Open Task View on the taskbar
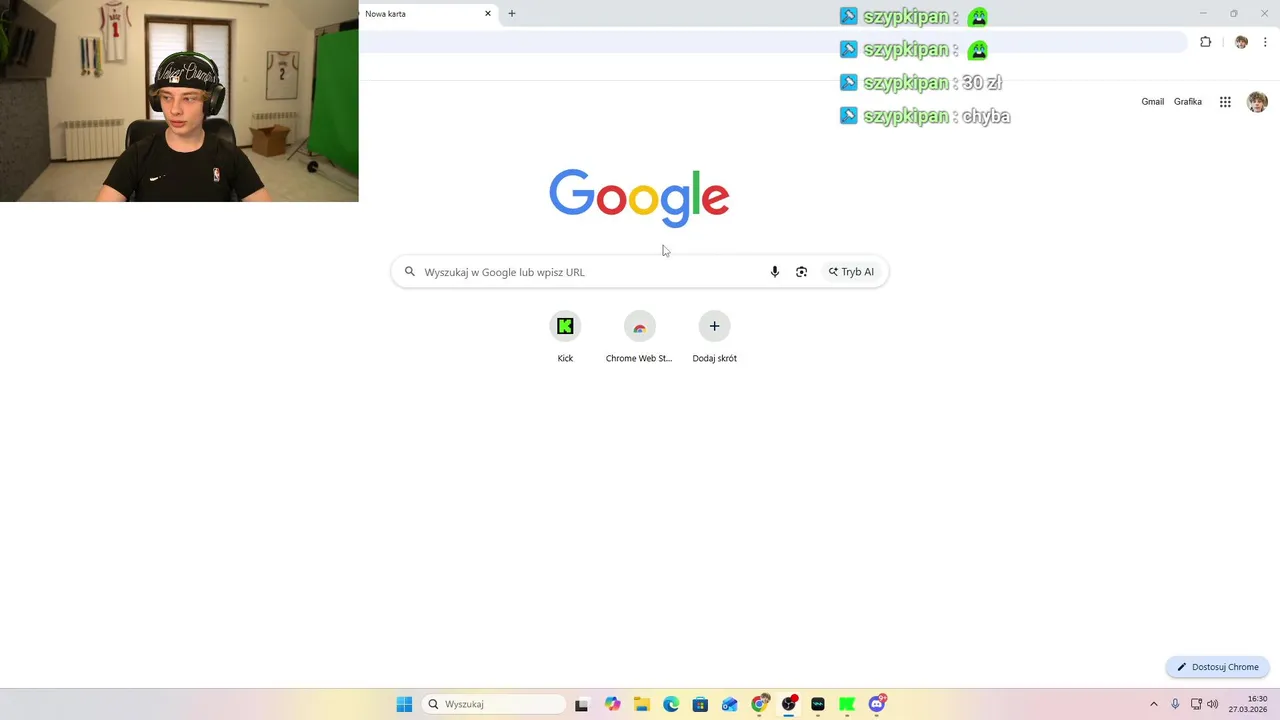The width and height of the screenshot is (1280, 720). click(x=582, y=704)
